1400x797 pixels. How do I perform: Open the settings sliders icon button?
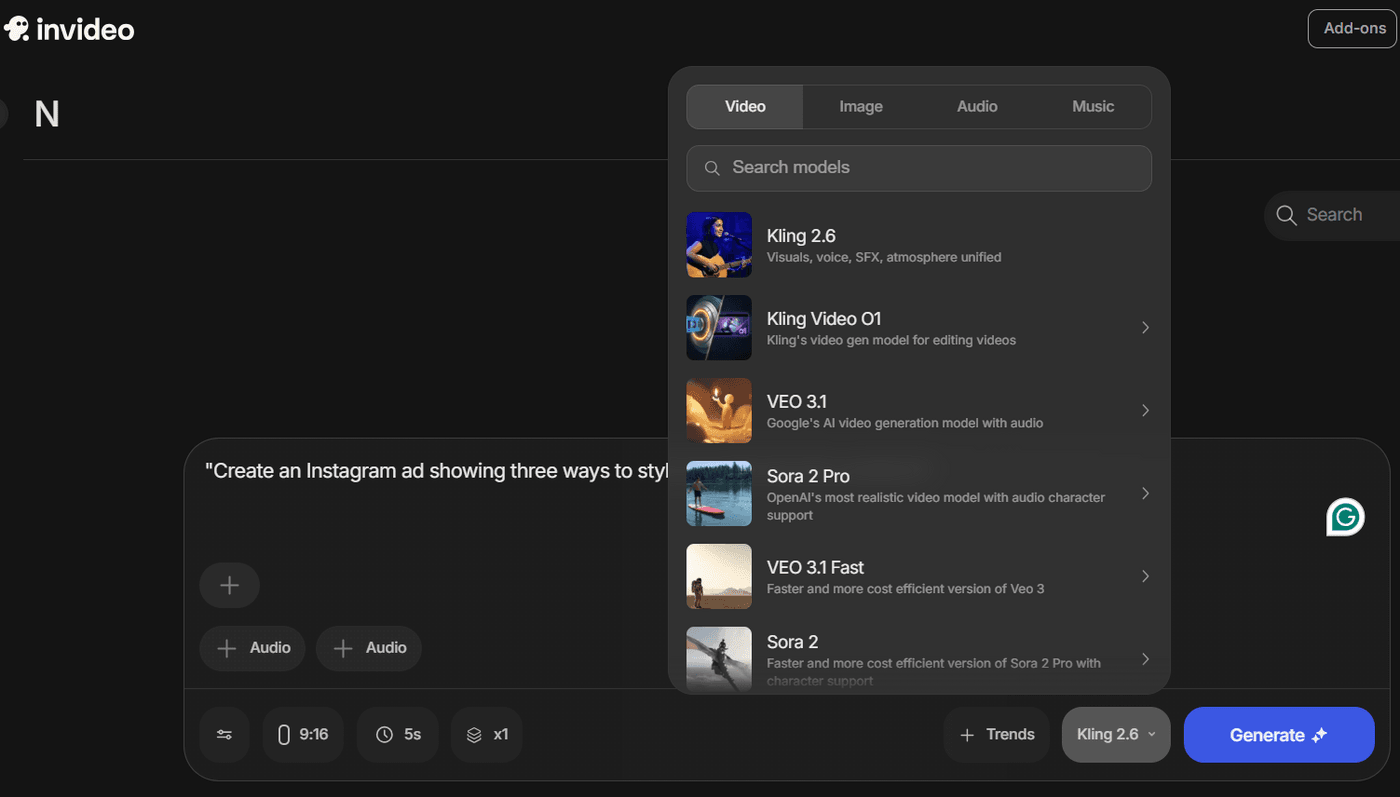point(224,735)
